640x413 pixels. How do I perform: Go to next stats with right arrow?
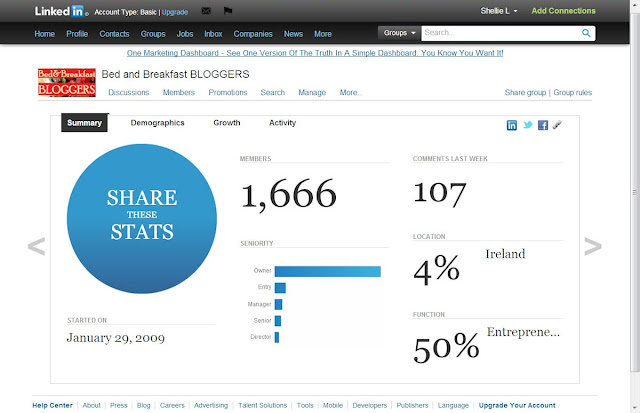[593, 246]
